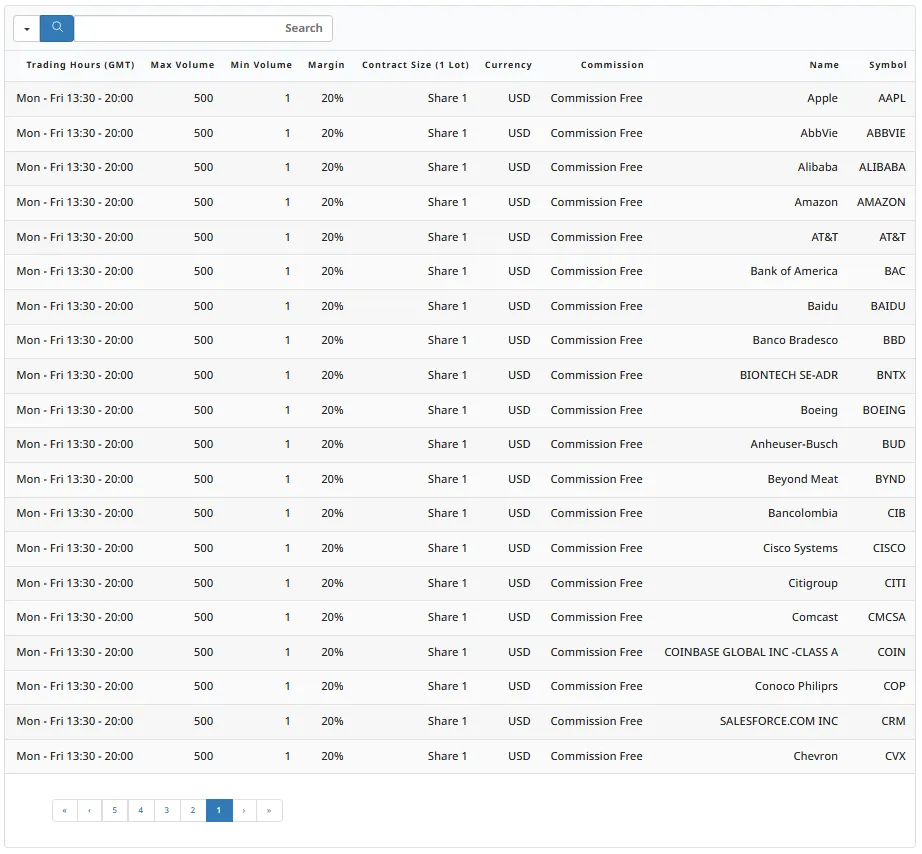922x854 pixels.
Task: Go to page 4 in pagination
Action: coord(141,811)
